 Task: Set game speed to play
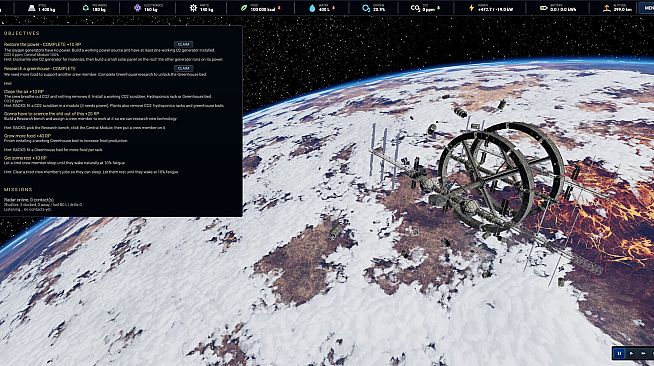631,353
